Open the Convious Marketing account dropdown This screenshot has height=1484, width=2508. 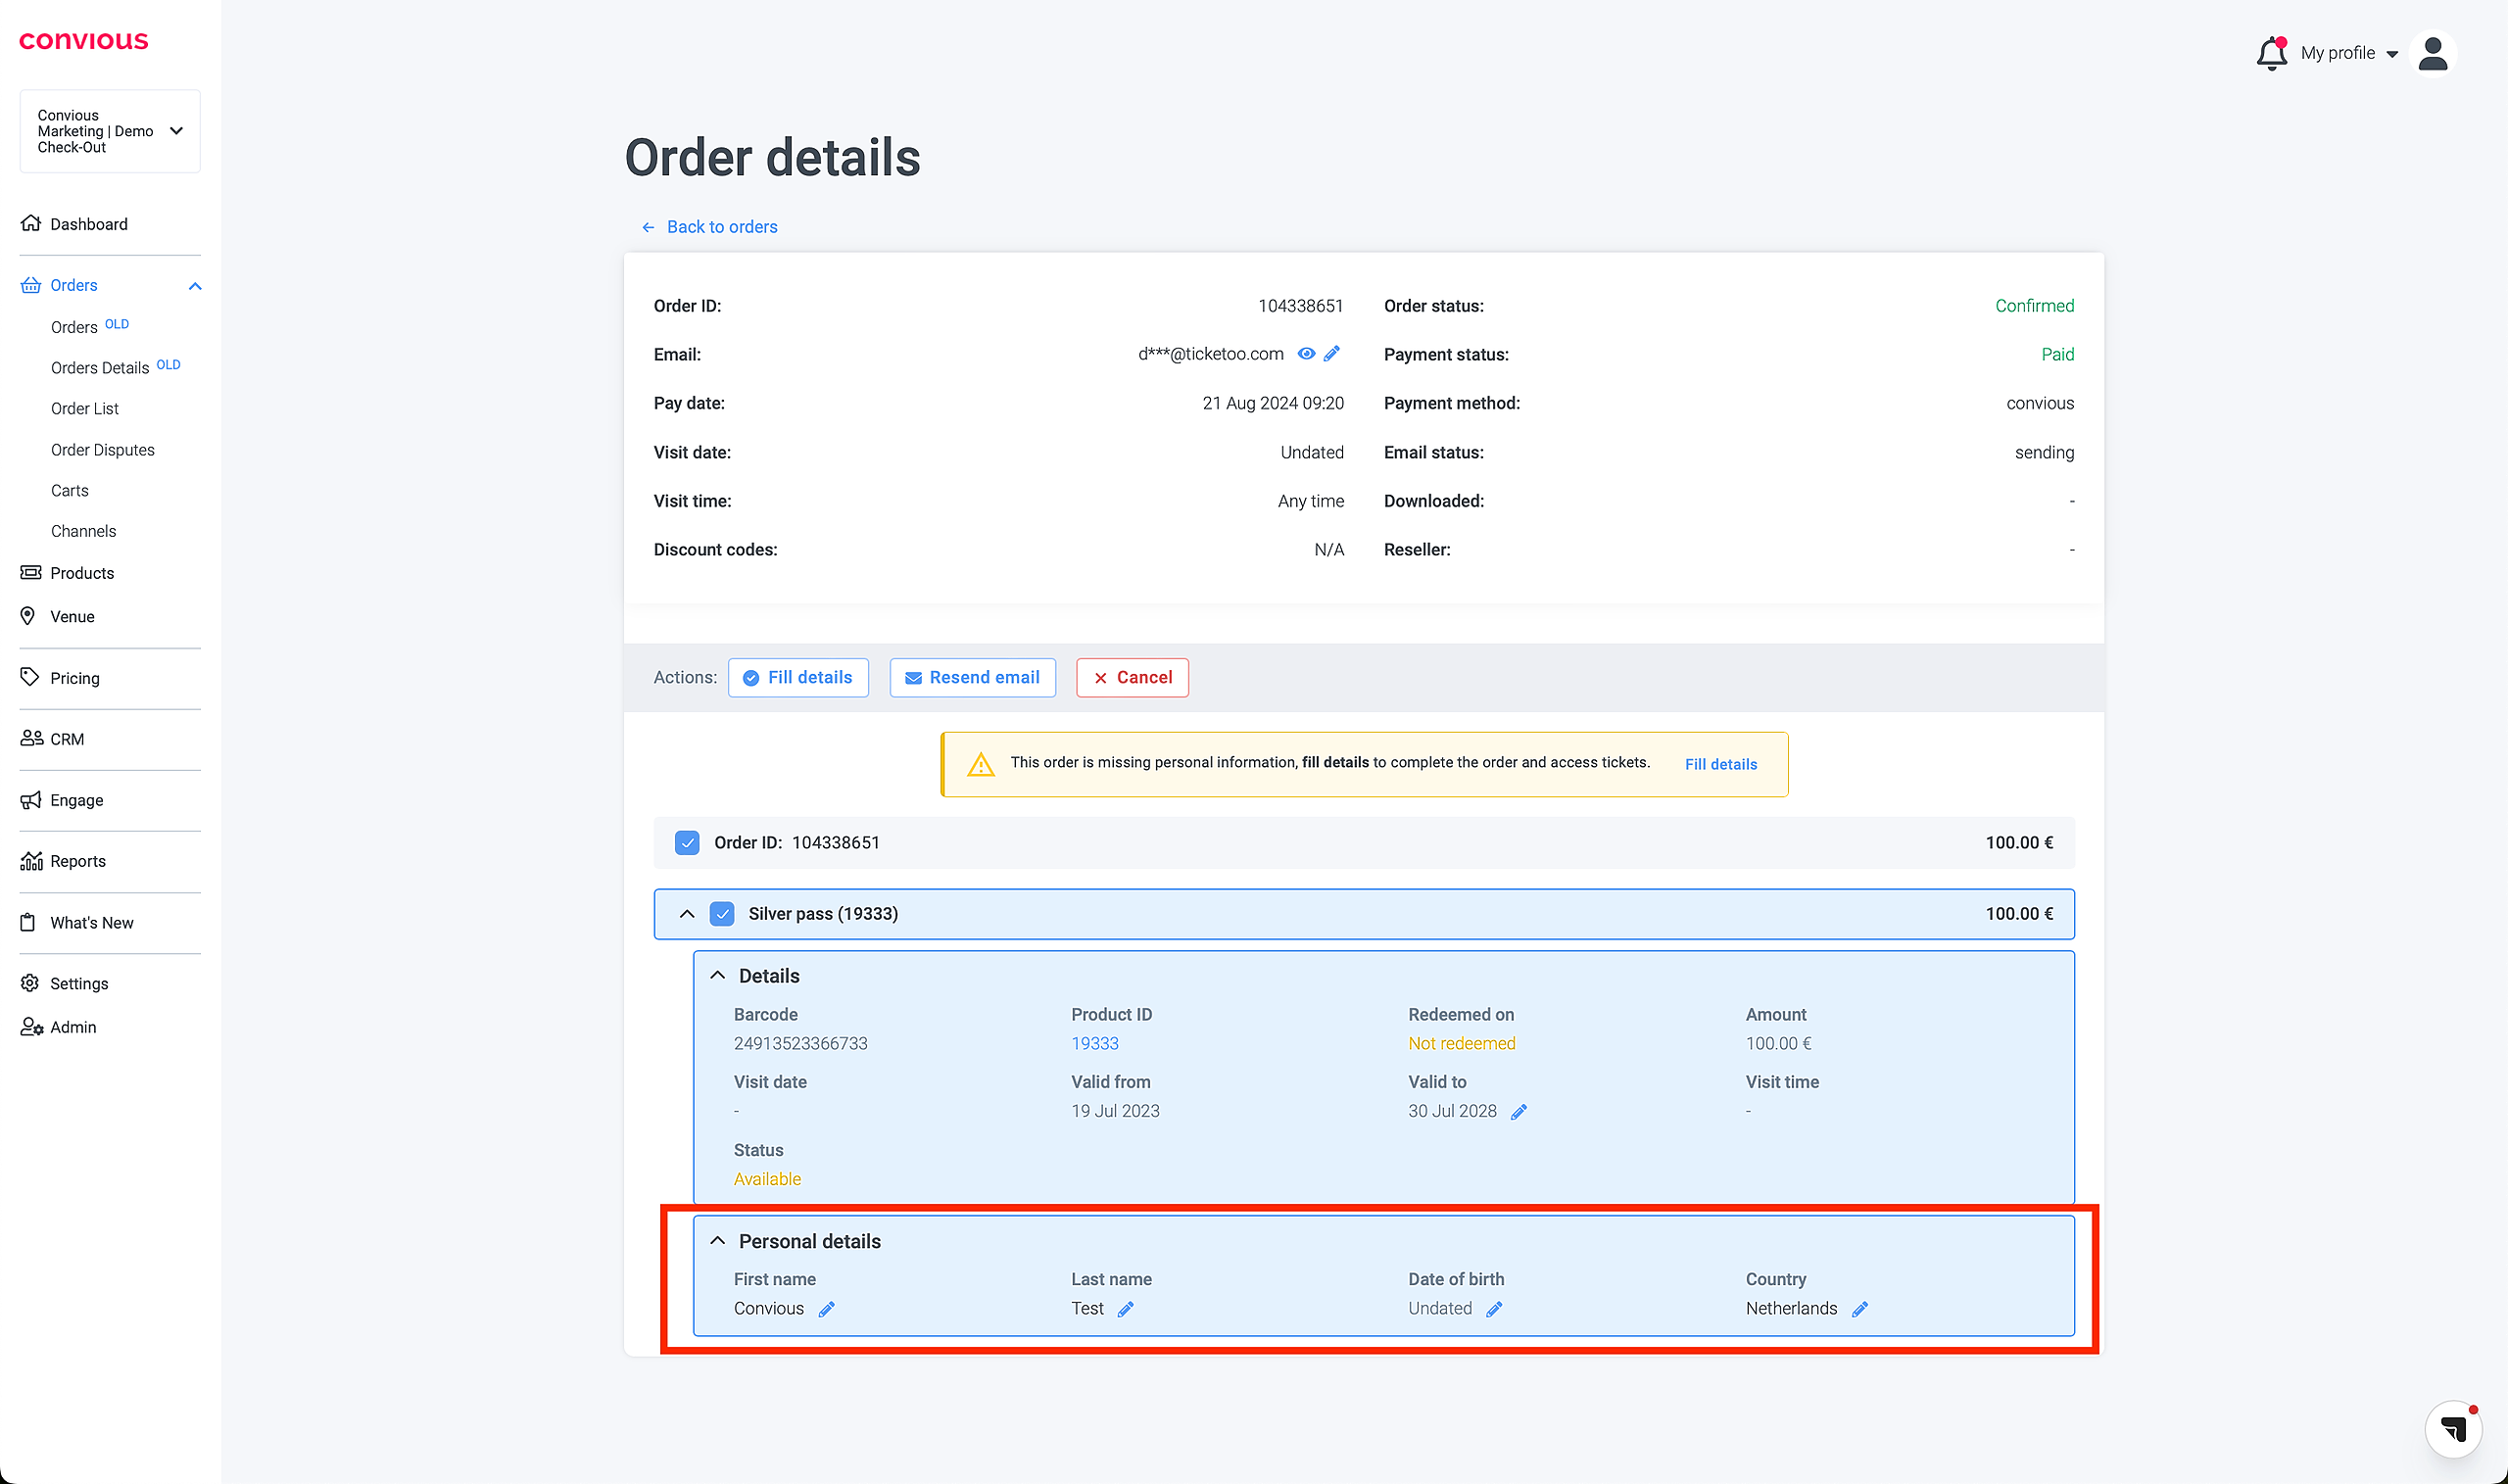pyautogui.click(x=110, y=131)
